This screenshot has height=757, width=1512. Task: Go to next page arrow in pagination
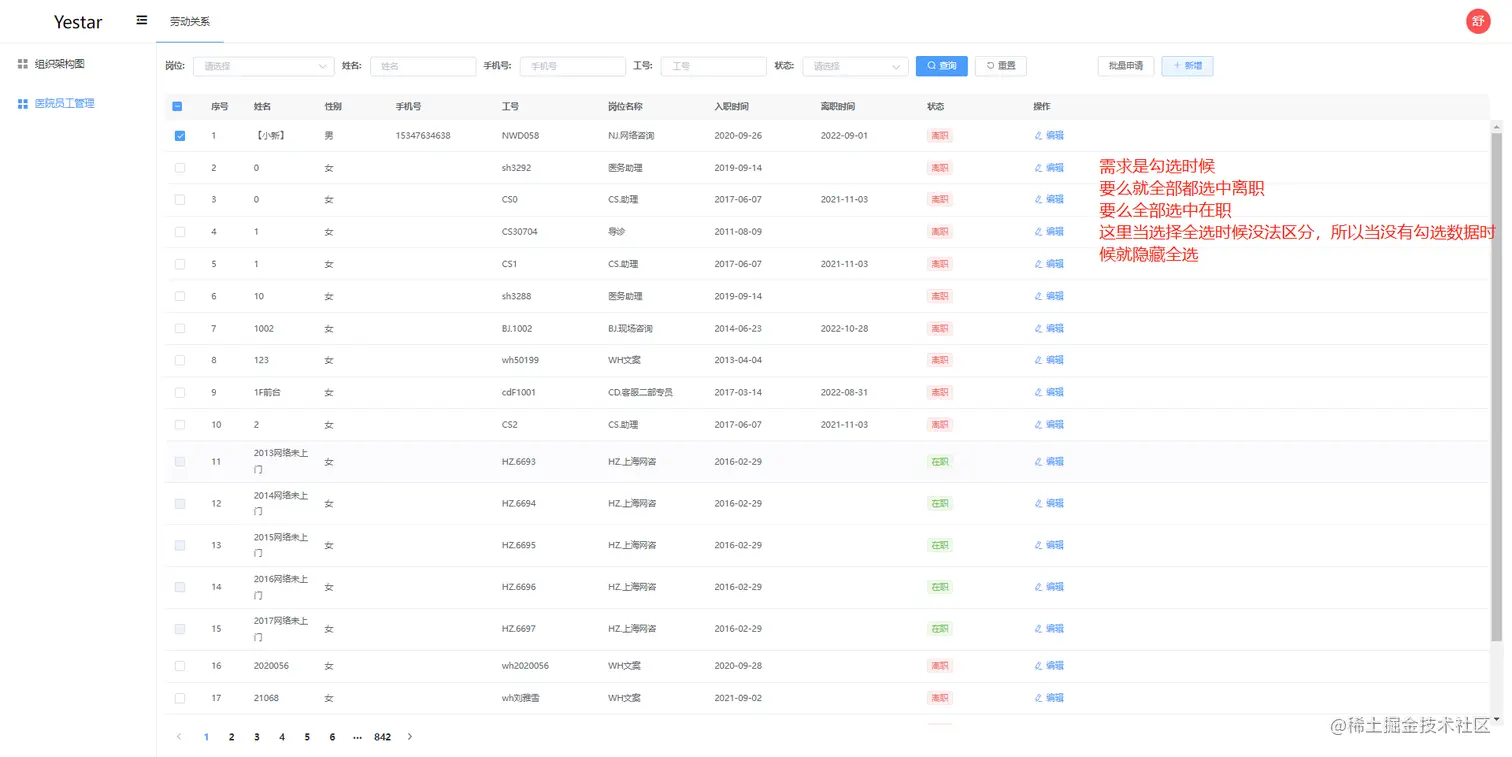pos(409,737)
